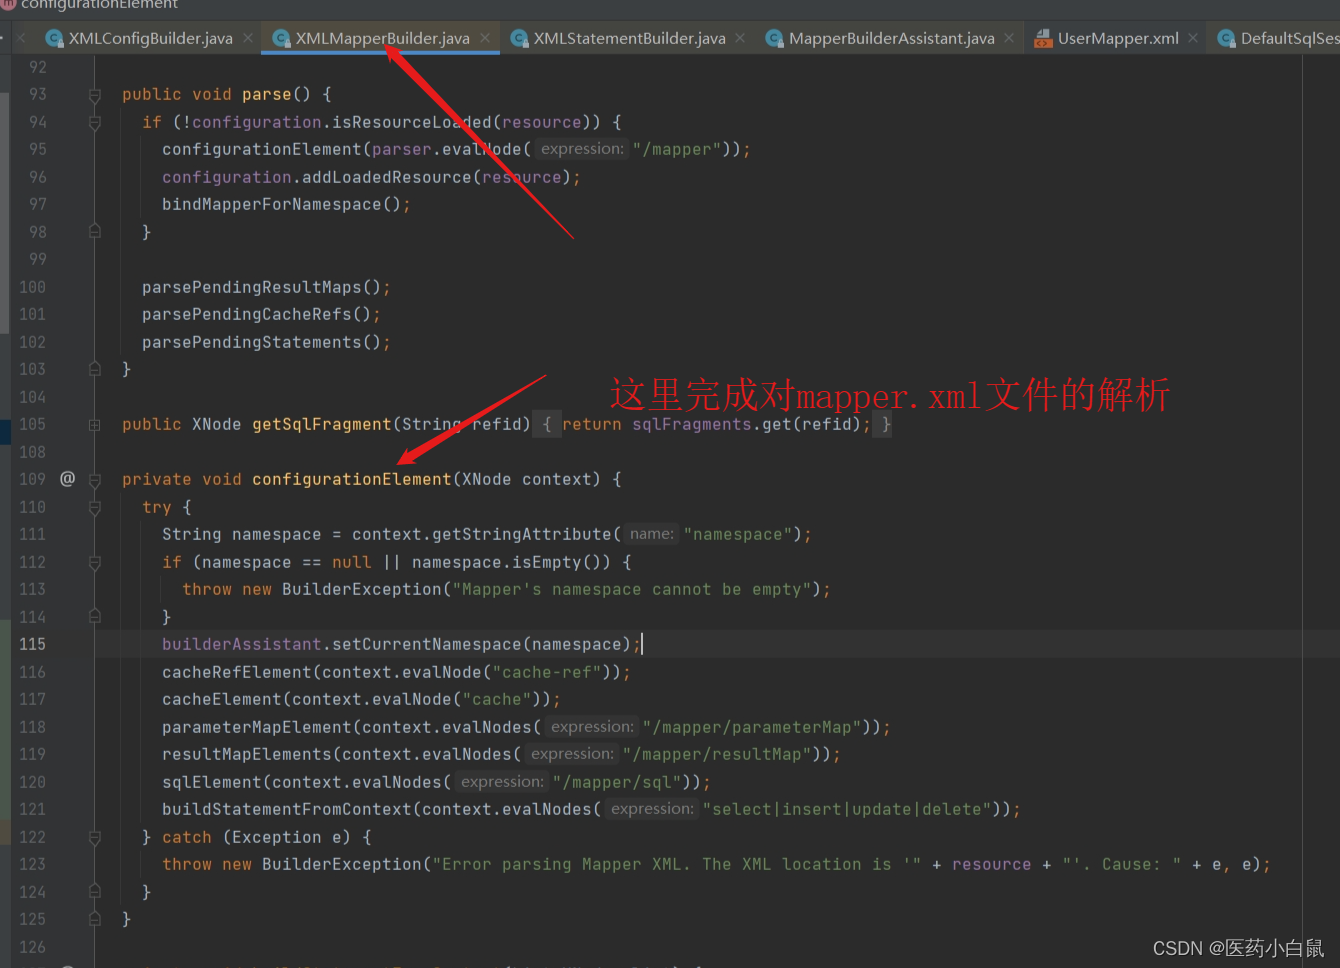Click 'buildStatementFromContext' on line 121

287,809
